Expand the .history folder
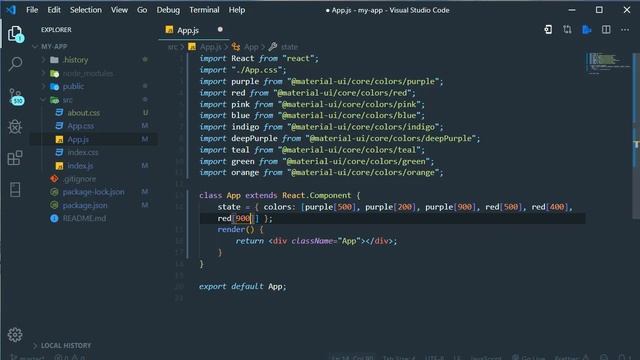The image size is (640, 360). pyautogui.click(x=43, y=60)
